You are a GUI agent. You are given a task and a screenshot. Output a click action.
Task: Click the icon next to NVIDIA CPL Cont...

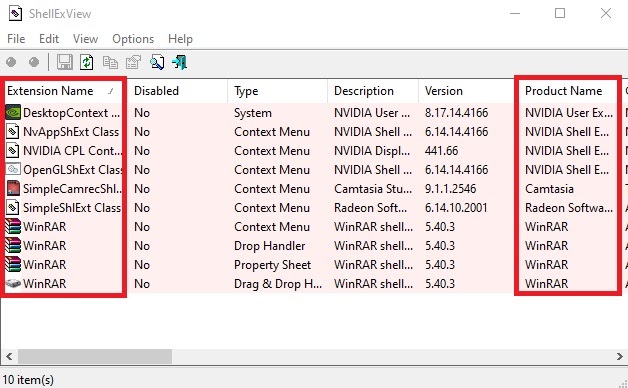tap(13, 151)
